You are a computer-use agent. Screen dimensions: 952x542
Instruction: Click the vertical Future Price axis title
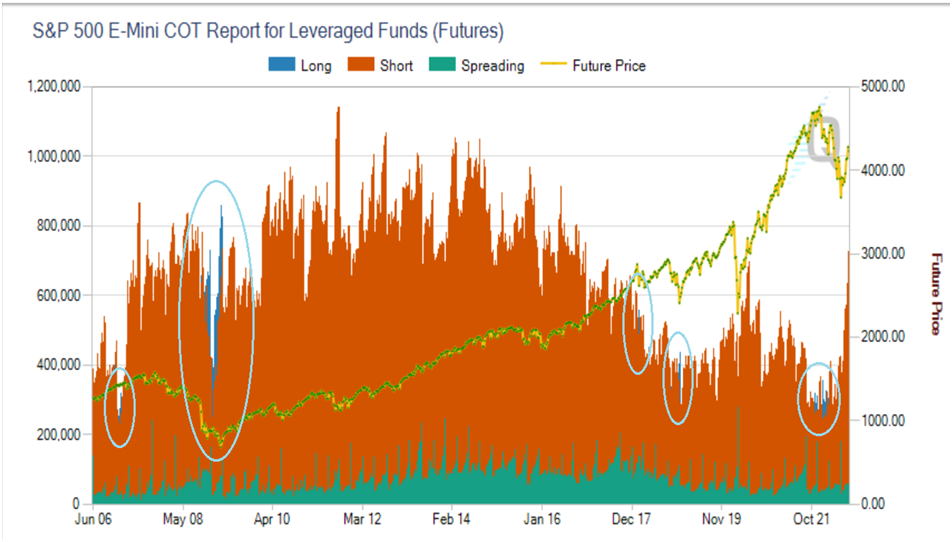(937, 294)
